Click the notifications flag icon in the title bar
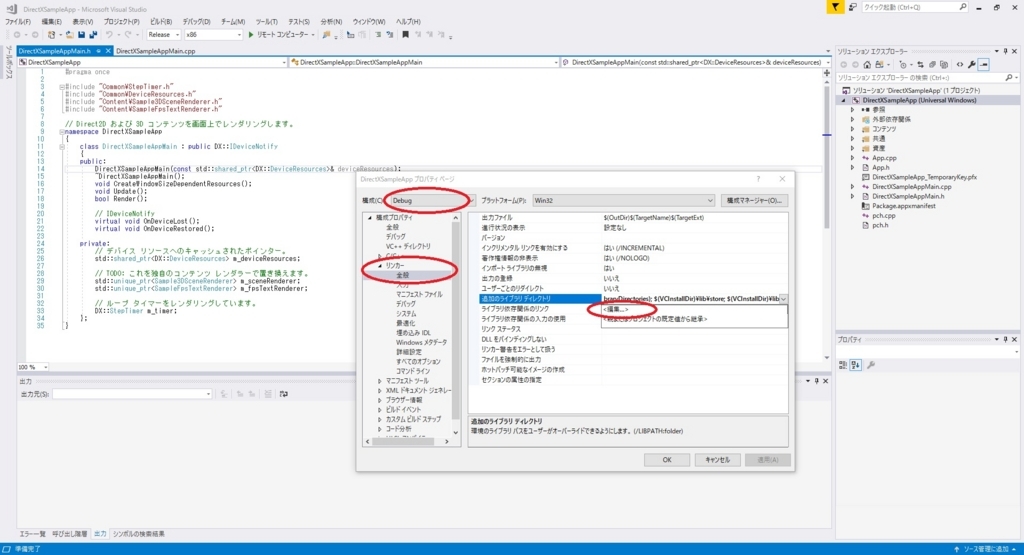Screen dimensions: 1024x555 point(835,7)
